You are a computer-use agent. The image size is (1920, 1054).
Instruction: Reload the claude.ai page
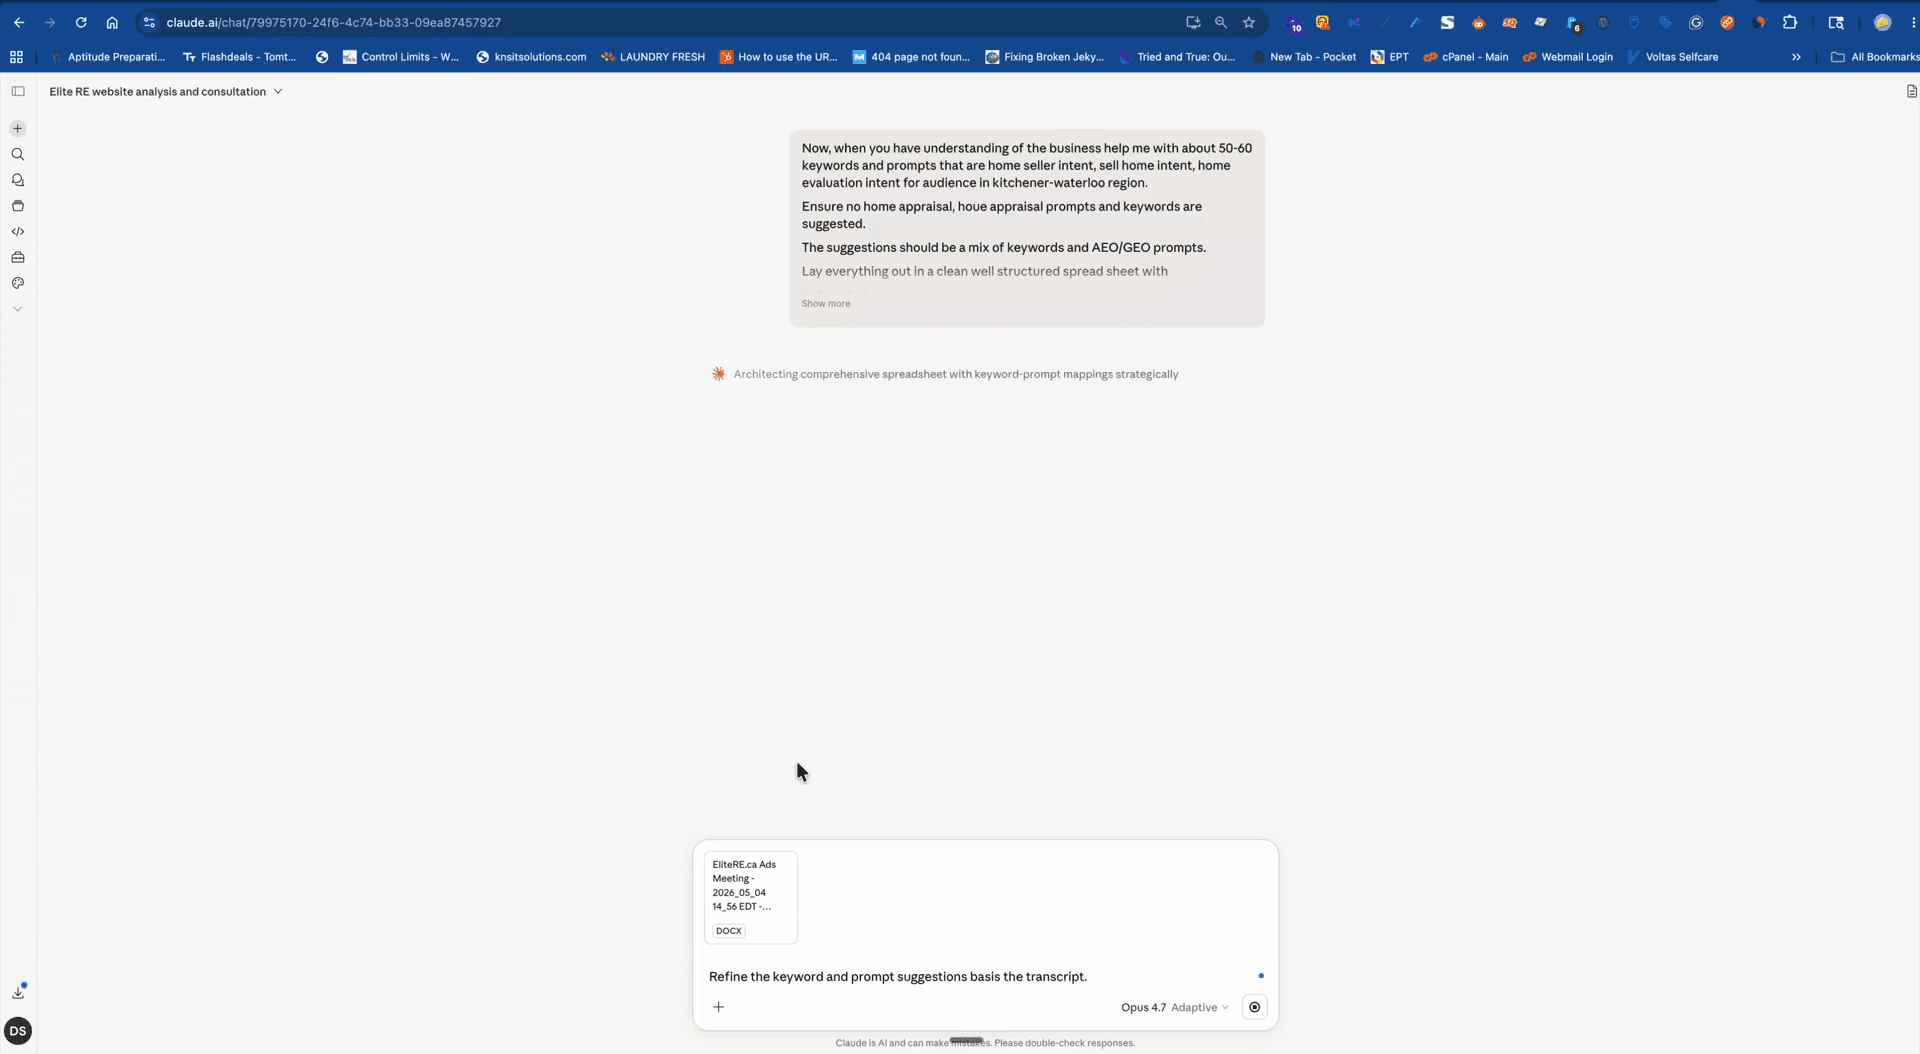point(81,22)
